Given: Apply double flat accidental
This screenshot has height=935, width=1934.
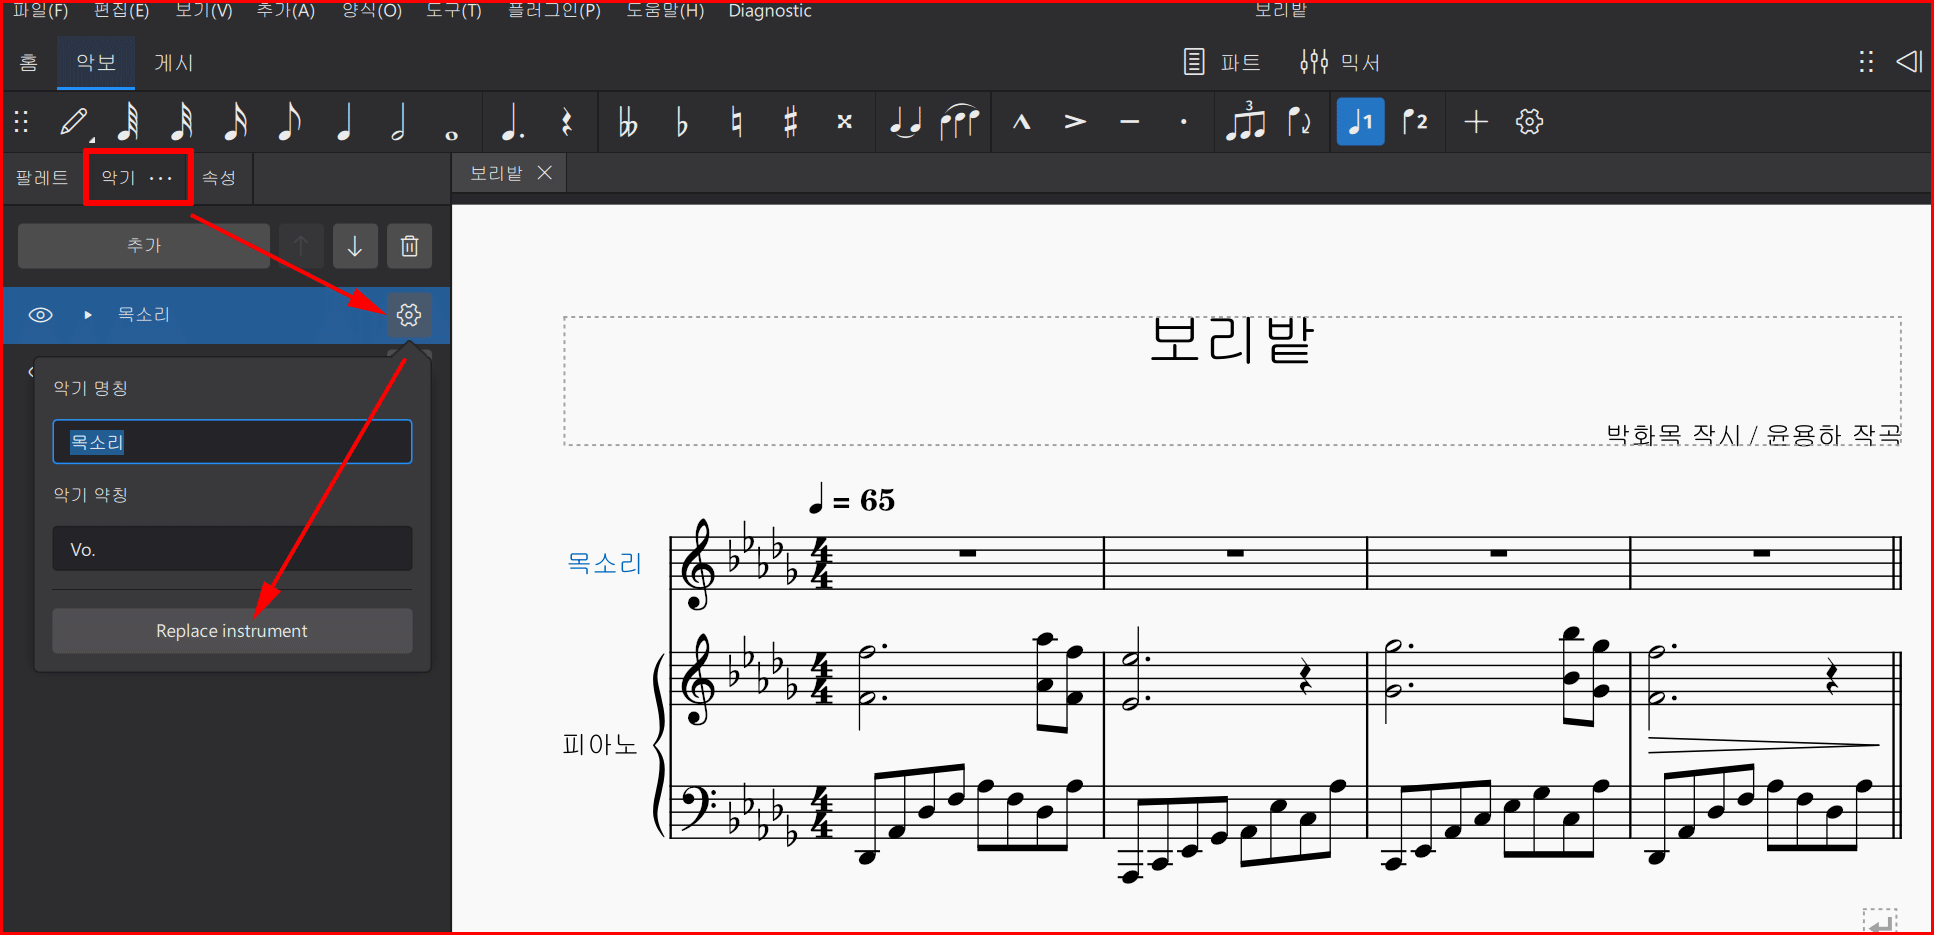Looking at the screenshot, I should click(628, 122).
